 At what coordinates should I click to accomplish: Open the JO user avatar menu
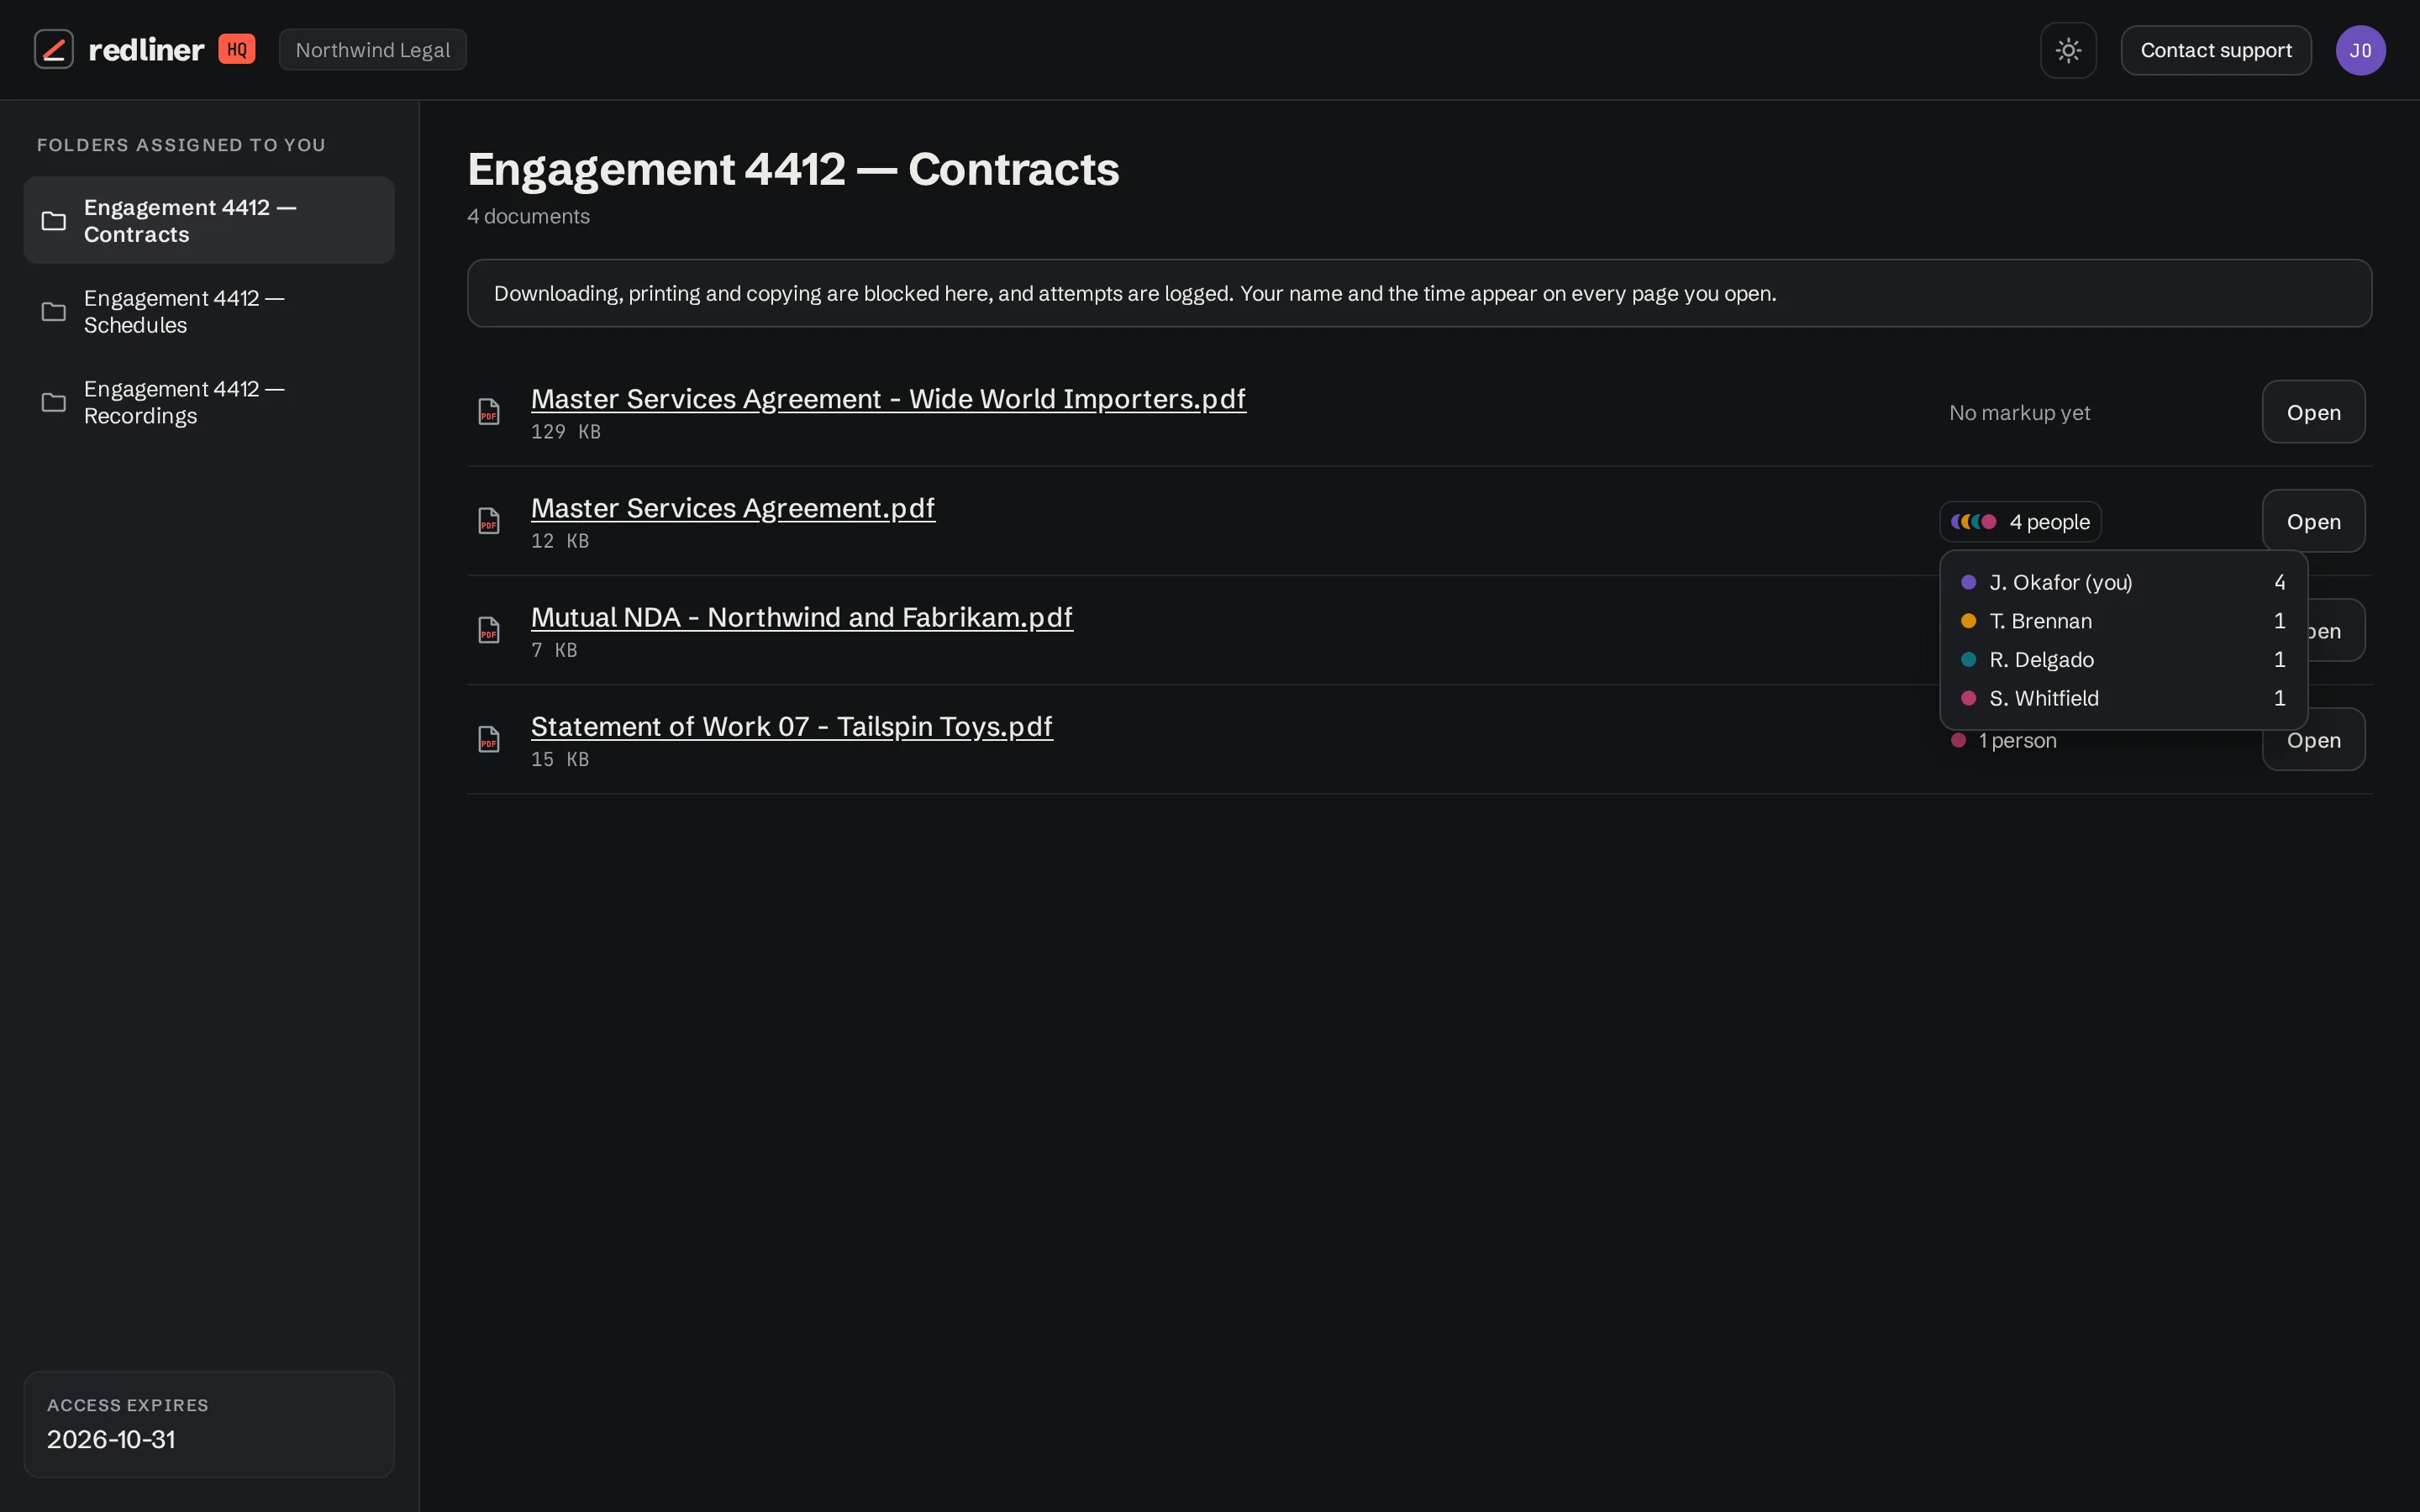(x=2360, y=50)
